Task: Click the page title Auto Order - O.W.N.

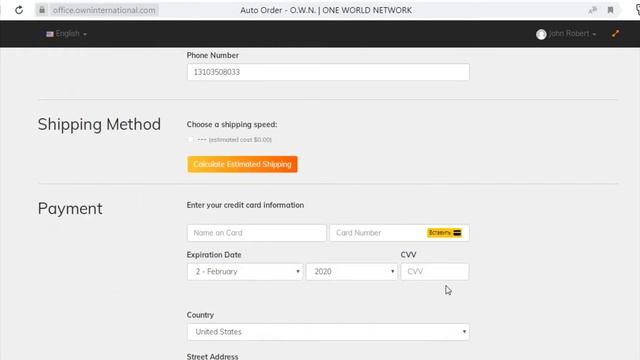Action: pyautogui.click(x=326, y=10)
